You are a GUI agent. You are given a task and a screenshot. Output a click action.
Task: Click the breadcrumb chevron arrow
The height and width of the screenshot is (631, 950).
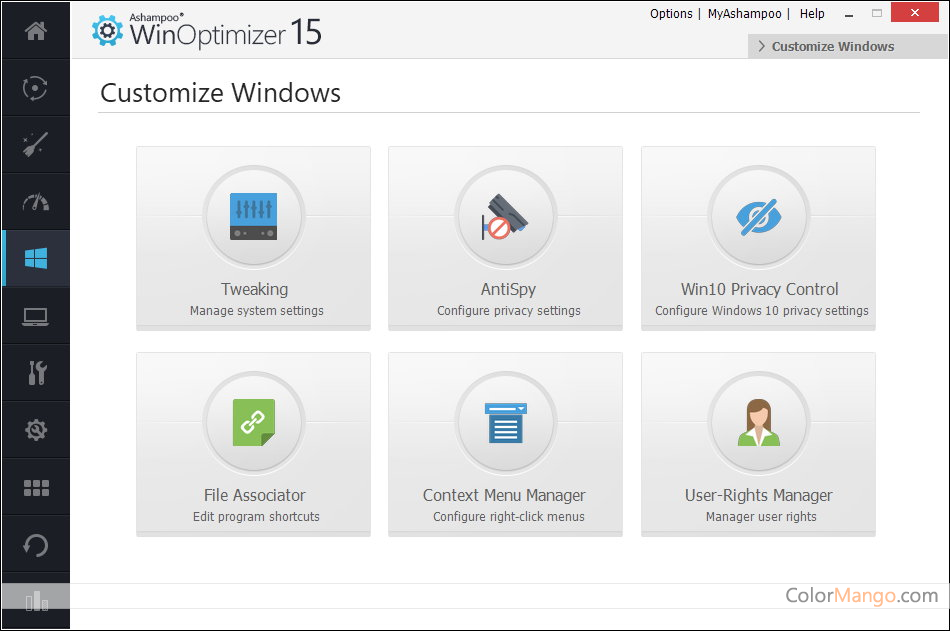[761, 46]
